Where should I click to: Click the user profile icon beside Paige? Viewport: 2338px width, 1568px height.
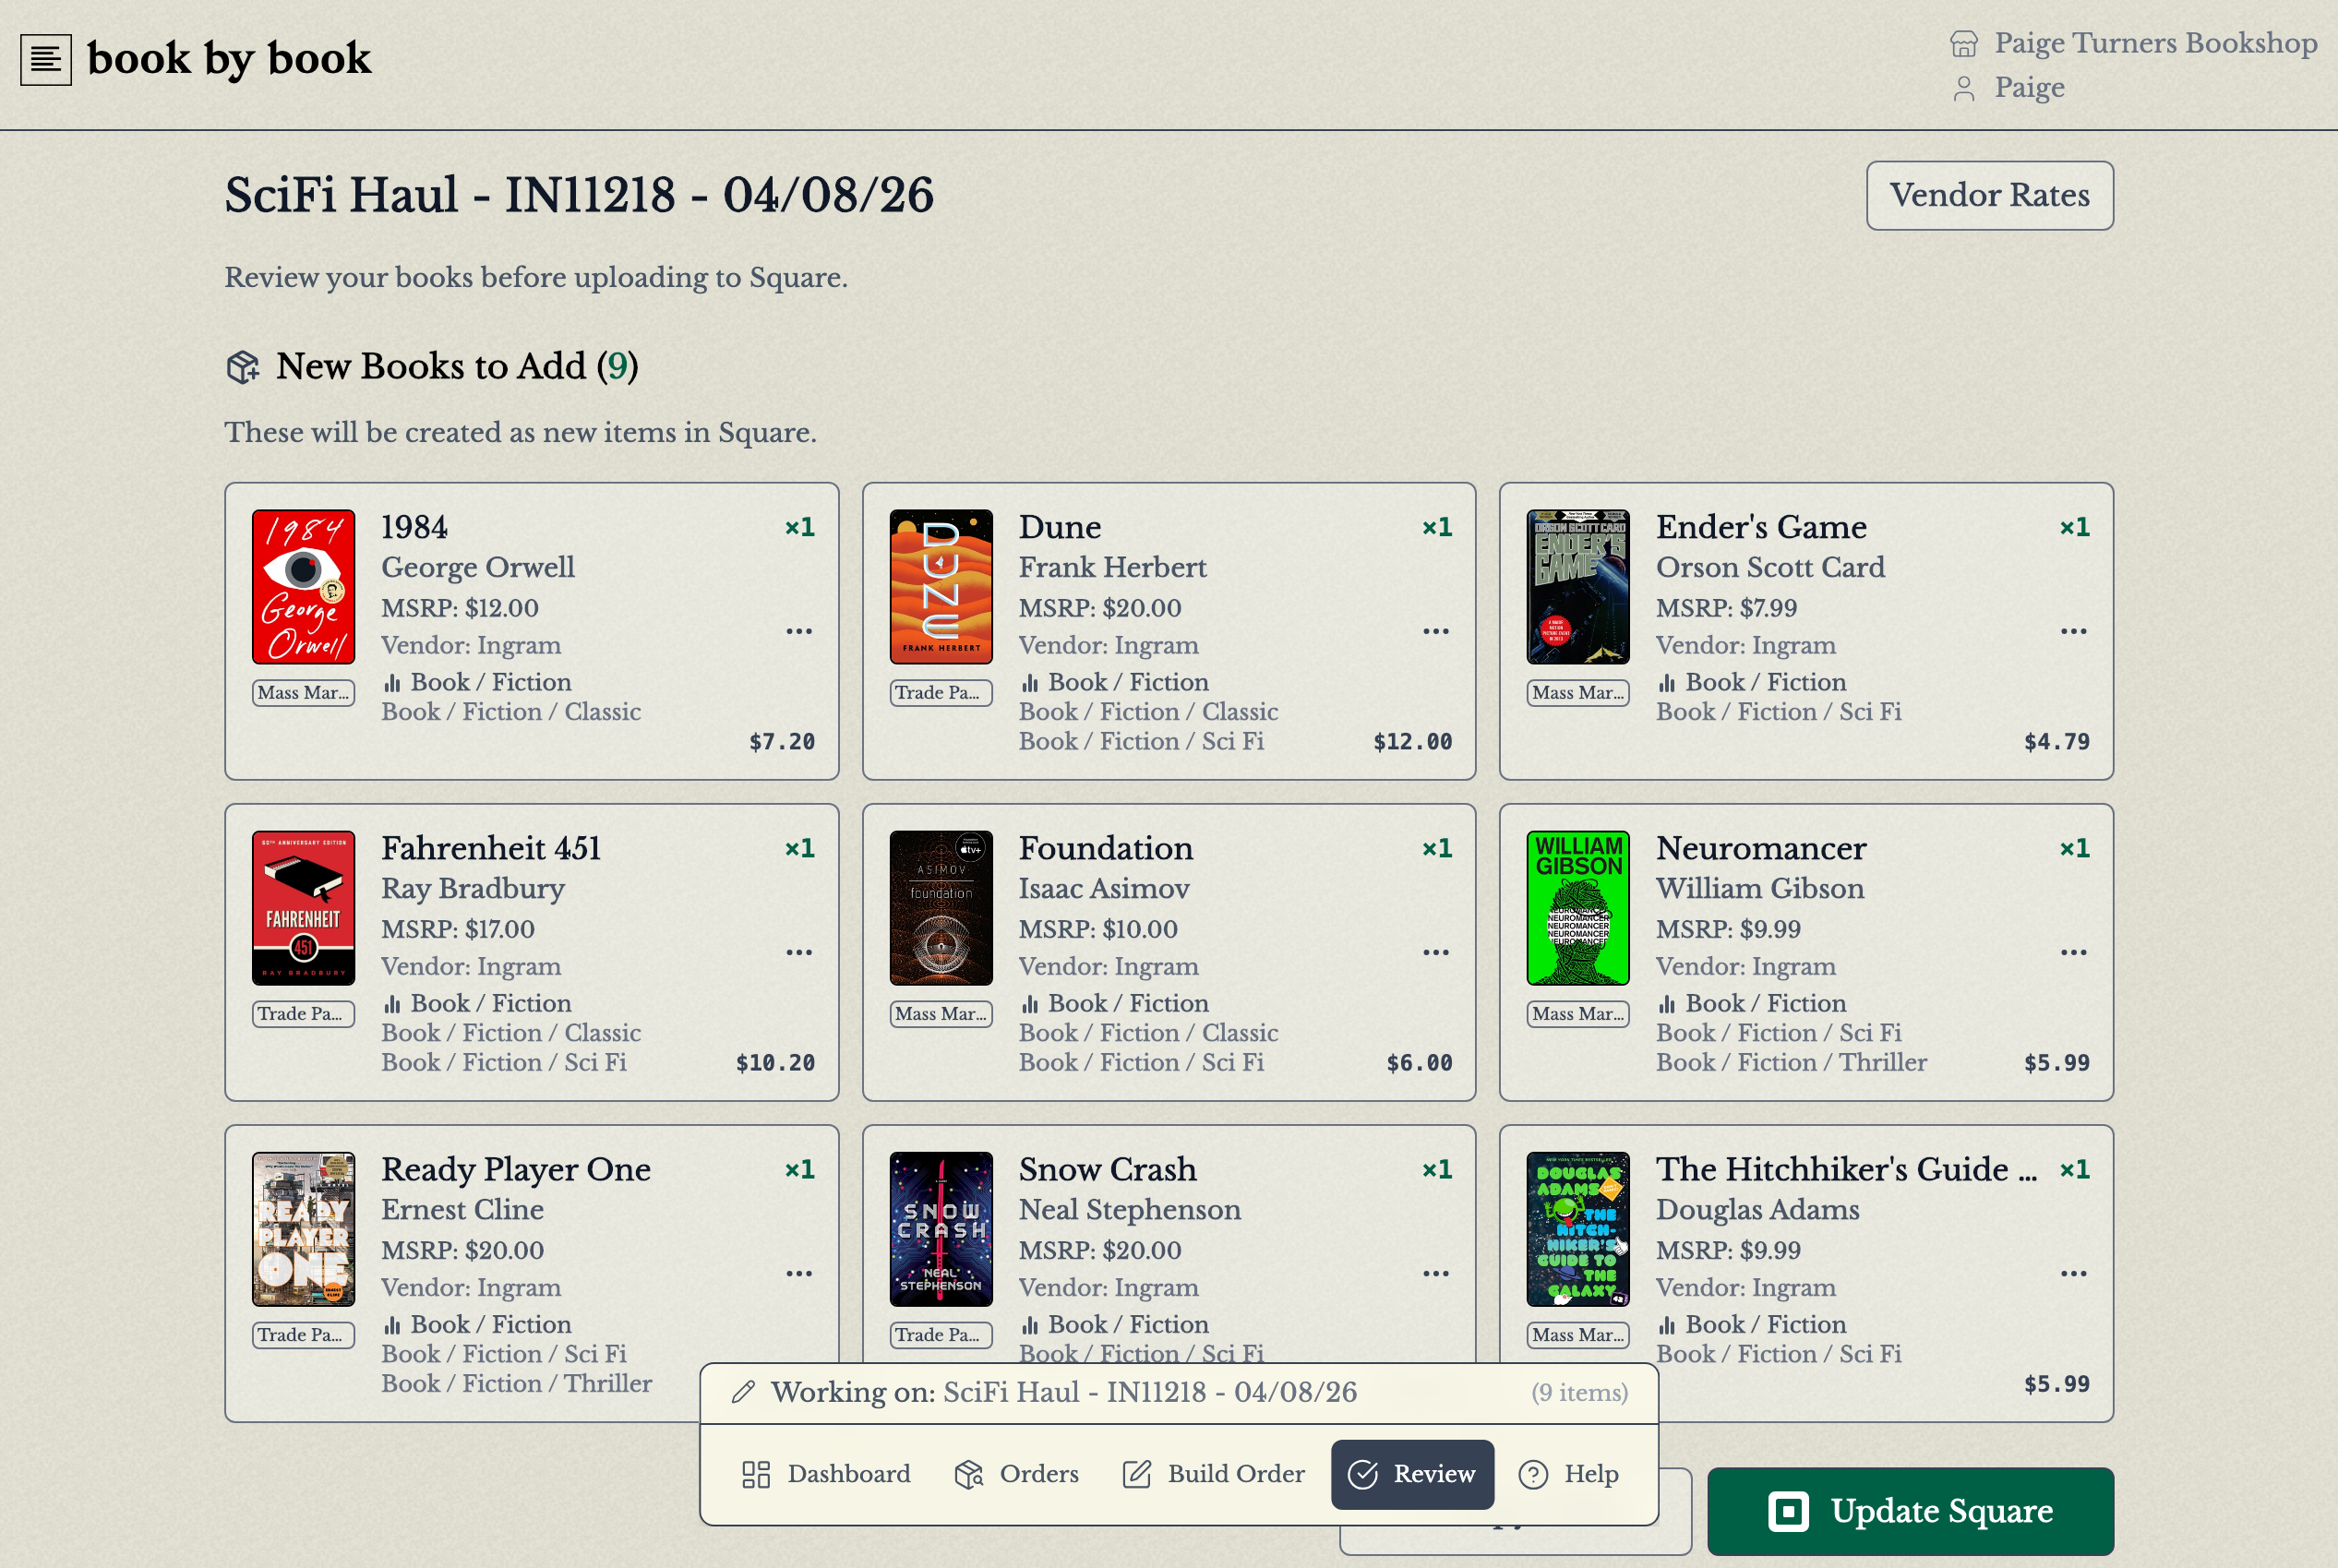(1963, 89)
